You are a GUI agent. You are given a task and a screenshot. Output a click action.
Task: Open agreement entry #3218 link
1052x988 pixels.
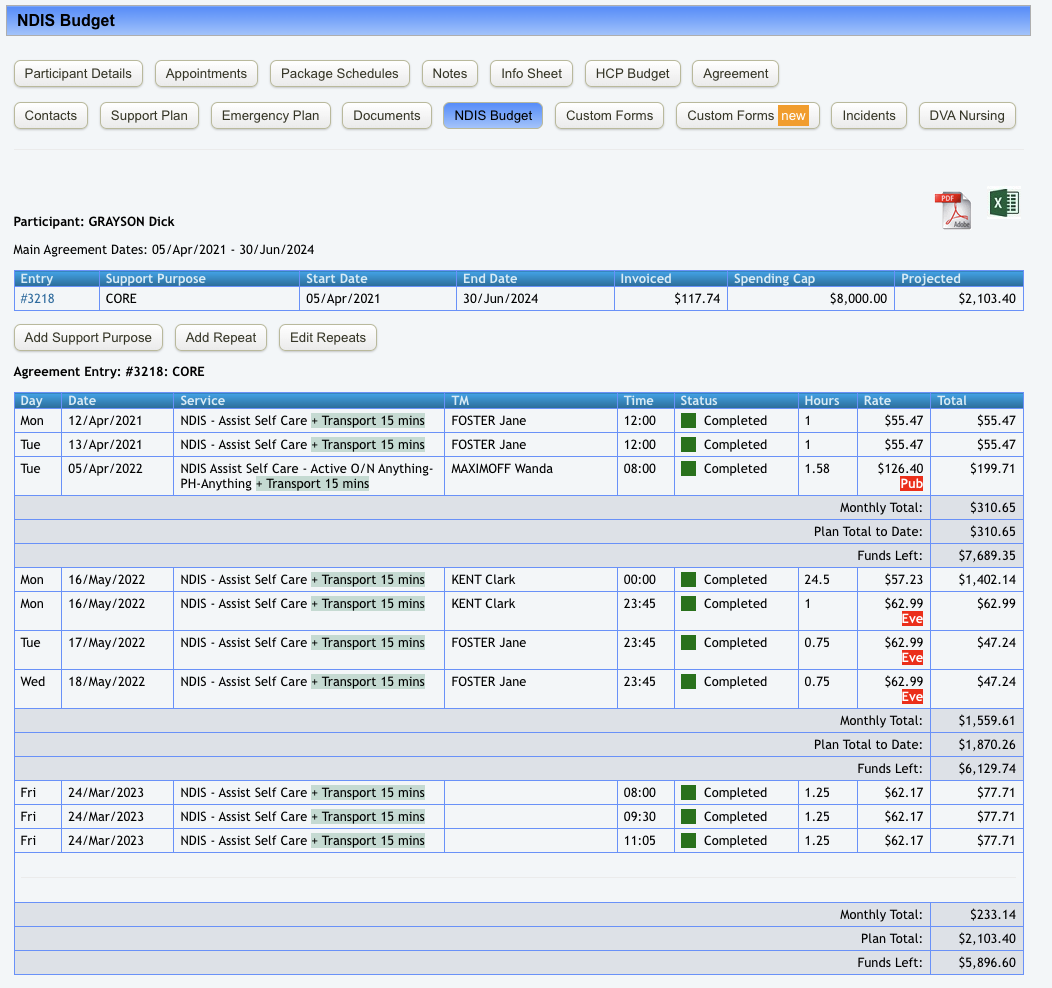tap(37, 298)
